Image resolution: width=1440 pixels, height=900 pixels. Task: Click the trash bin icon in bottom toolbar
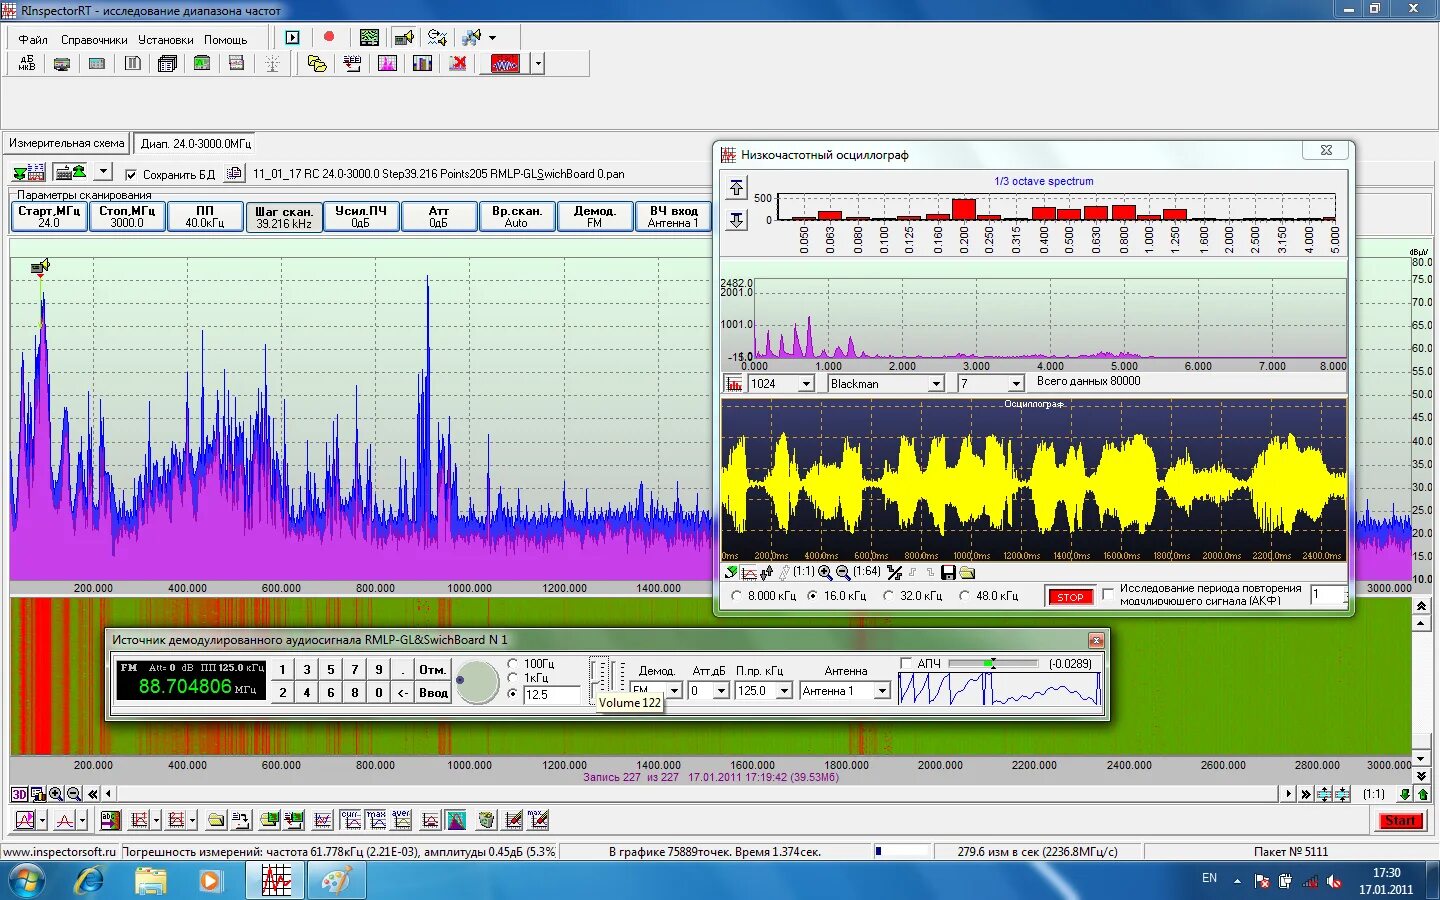(486, 820)
